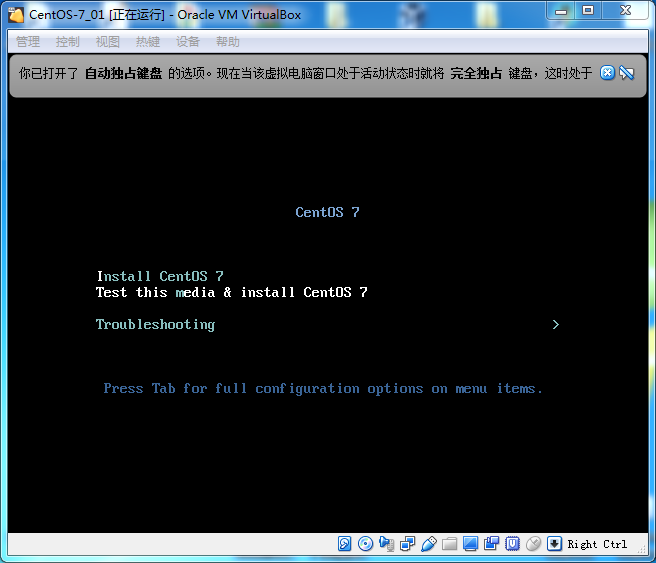Click the optical disc drive status icon

[x=365, y=544]
